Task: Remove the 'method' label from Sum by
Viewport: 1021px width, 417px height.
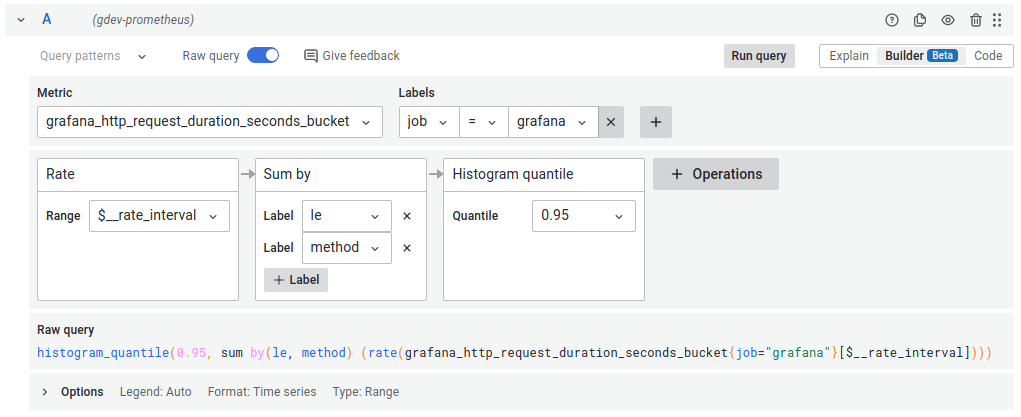Action: 407,248
